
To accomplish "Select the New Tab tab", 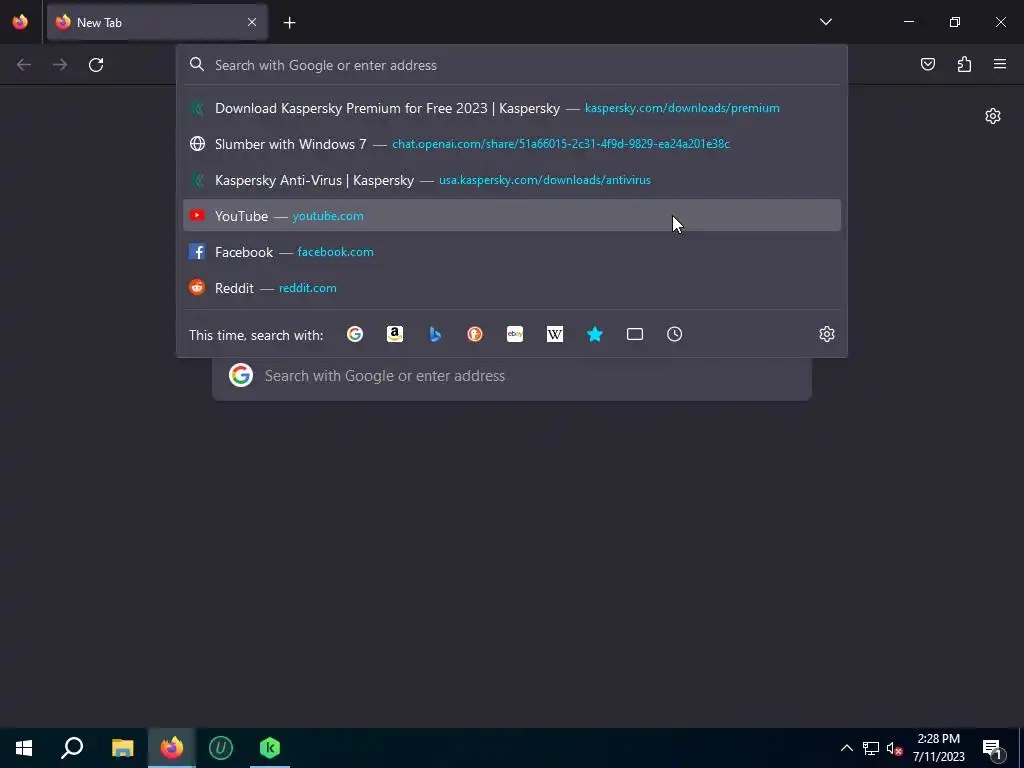I will pos(157,22).
